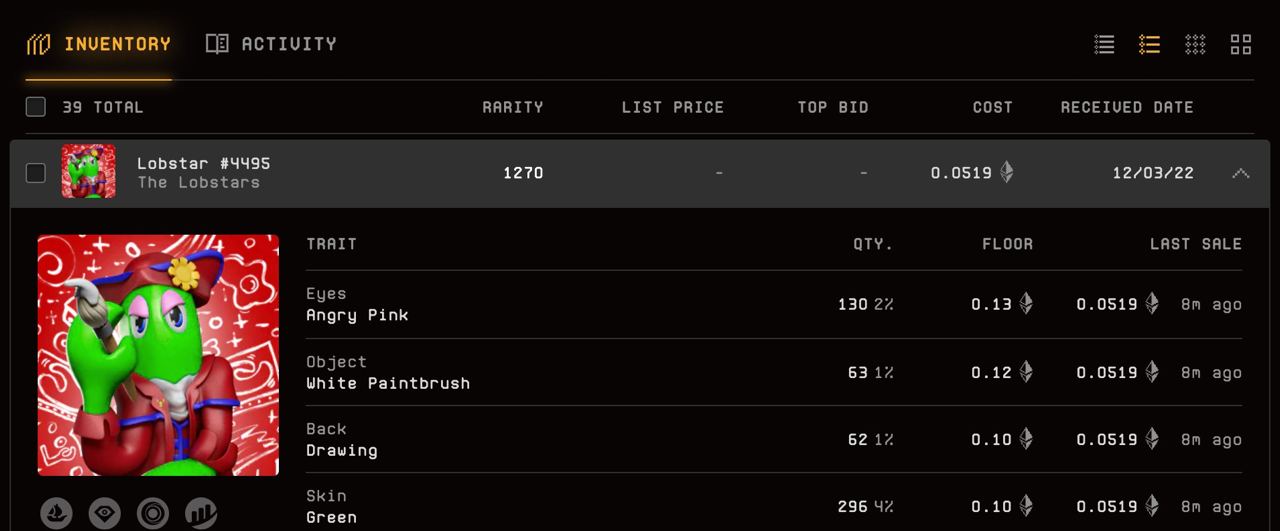Open The Lobstars collection link
Image resolution: width=1280 pixels, height=531 pixels.
(198, 183)
